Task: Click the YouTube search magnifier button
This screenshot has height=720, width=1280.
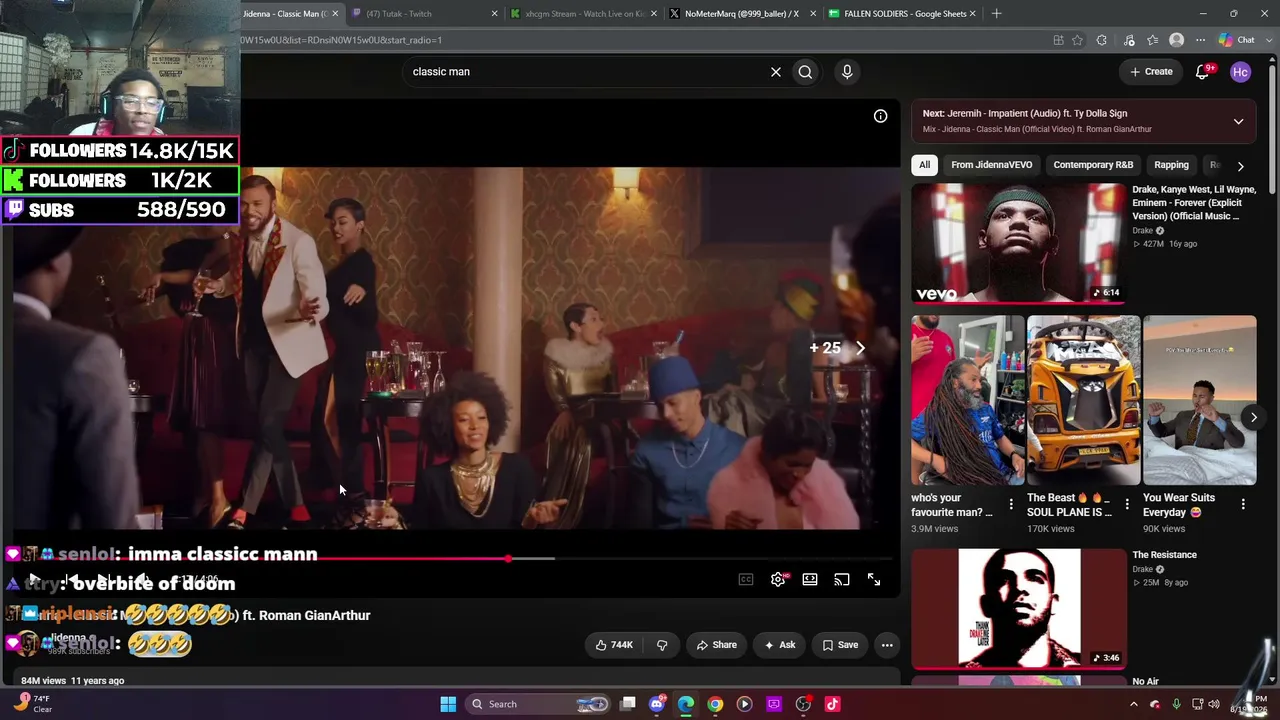Action: [x=805, y=72]
